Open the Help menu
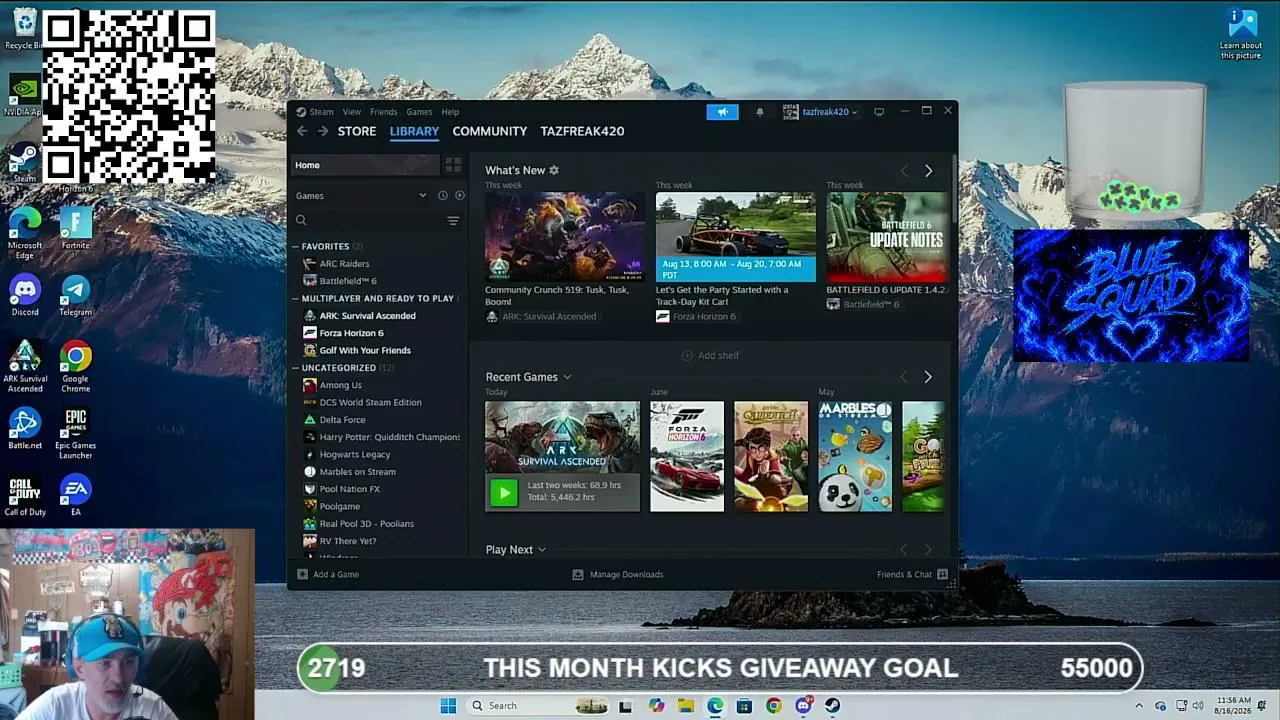1280x720 pixels. (450, 112)
